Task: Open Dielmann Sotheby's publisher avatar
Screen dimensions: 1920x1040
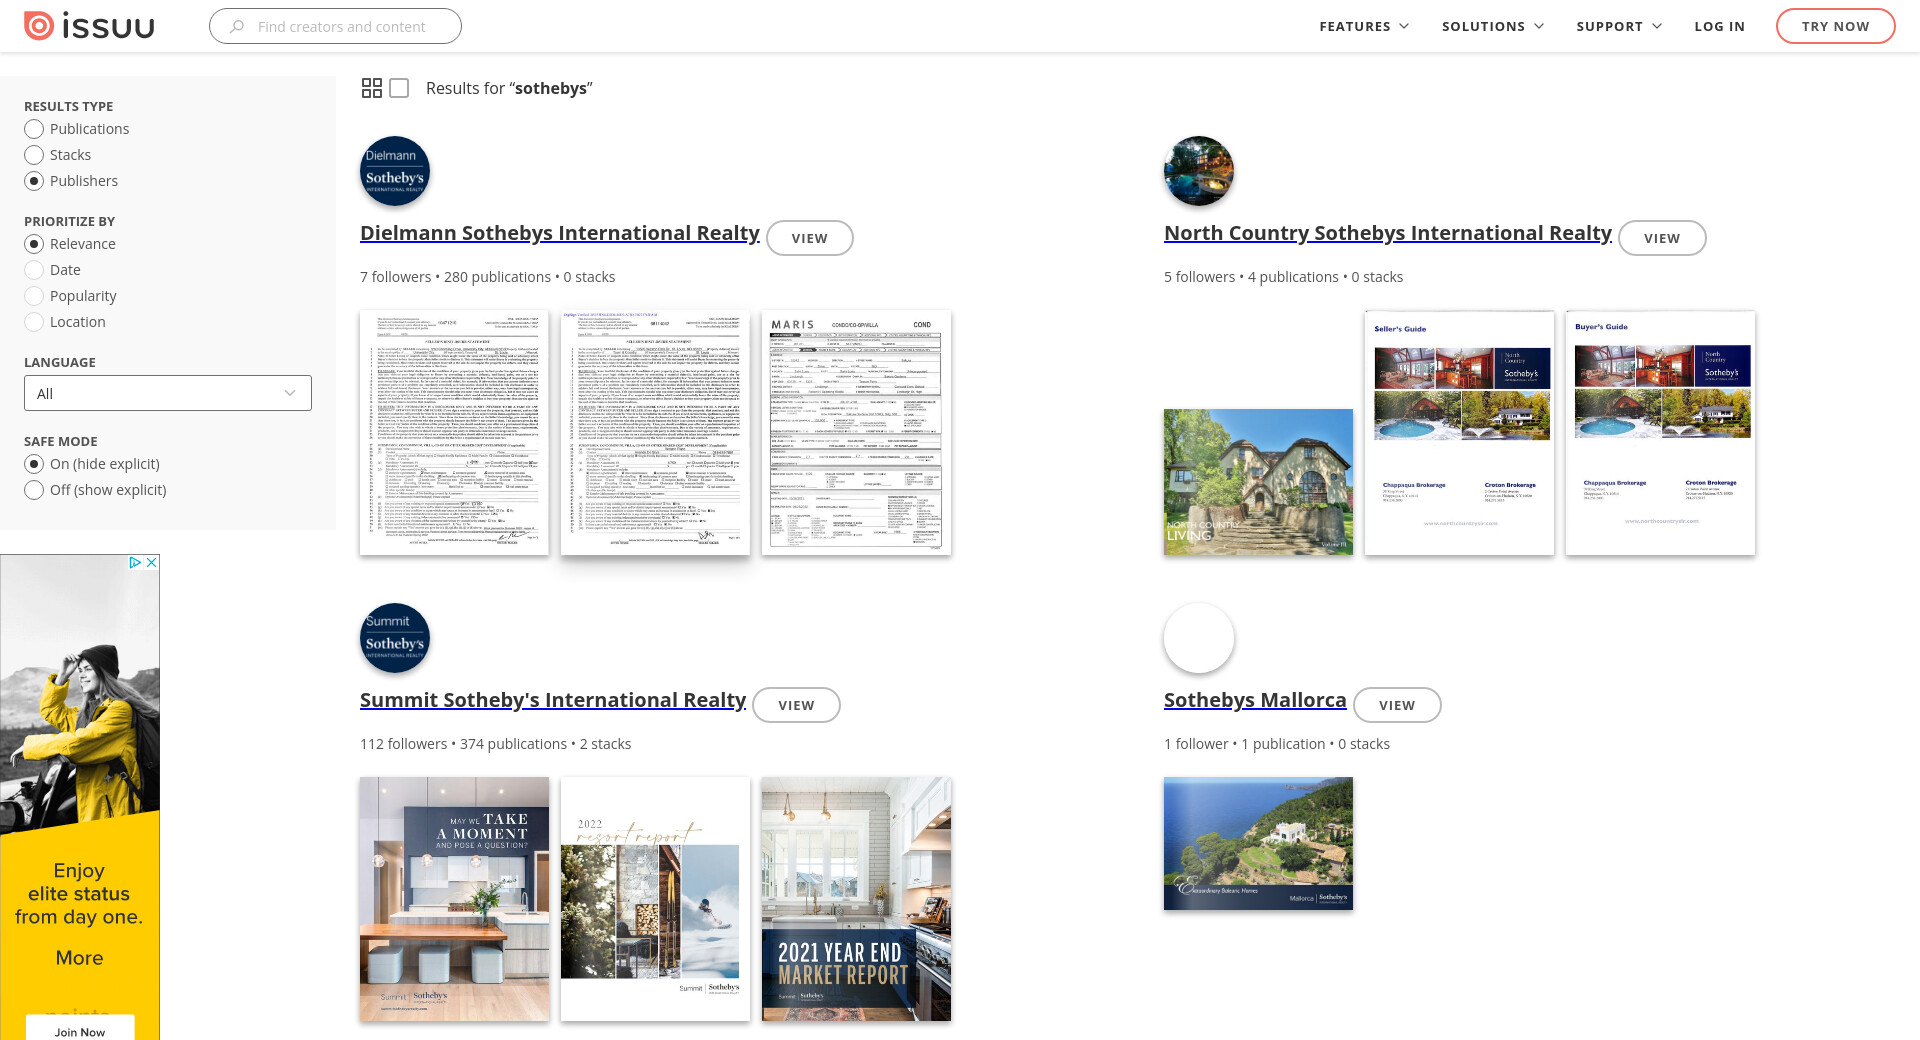Action: [x=394, y=171]
